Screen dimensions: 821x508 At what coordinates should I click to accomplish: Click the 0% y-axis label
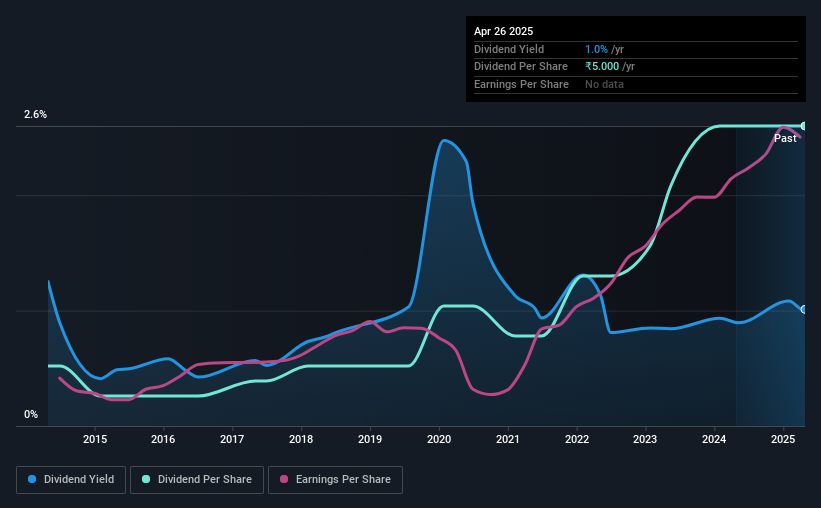click(x=31, y=414)
